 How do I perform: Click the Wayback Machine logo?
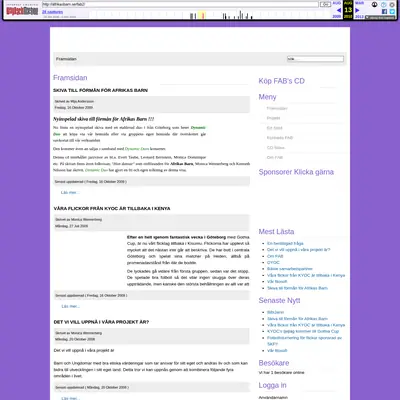(22, 10)
